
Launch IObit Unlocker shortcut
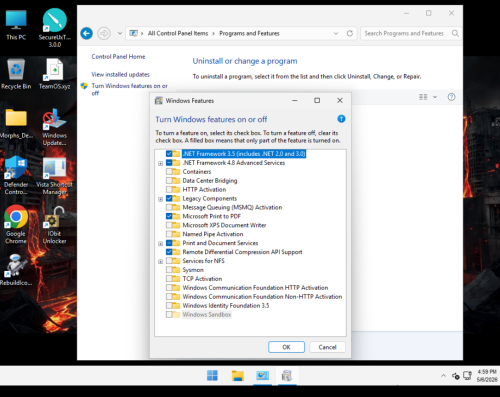(55, 224)
